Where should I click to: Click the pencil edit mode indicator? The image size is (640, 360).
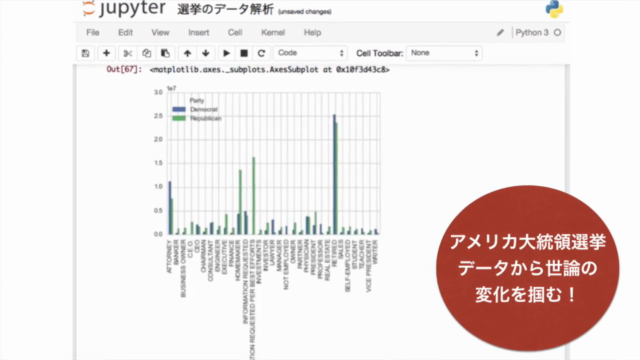[500, 33]
